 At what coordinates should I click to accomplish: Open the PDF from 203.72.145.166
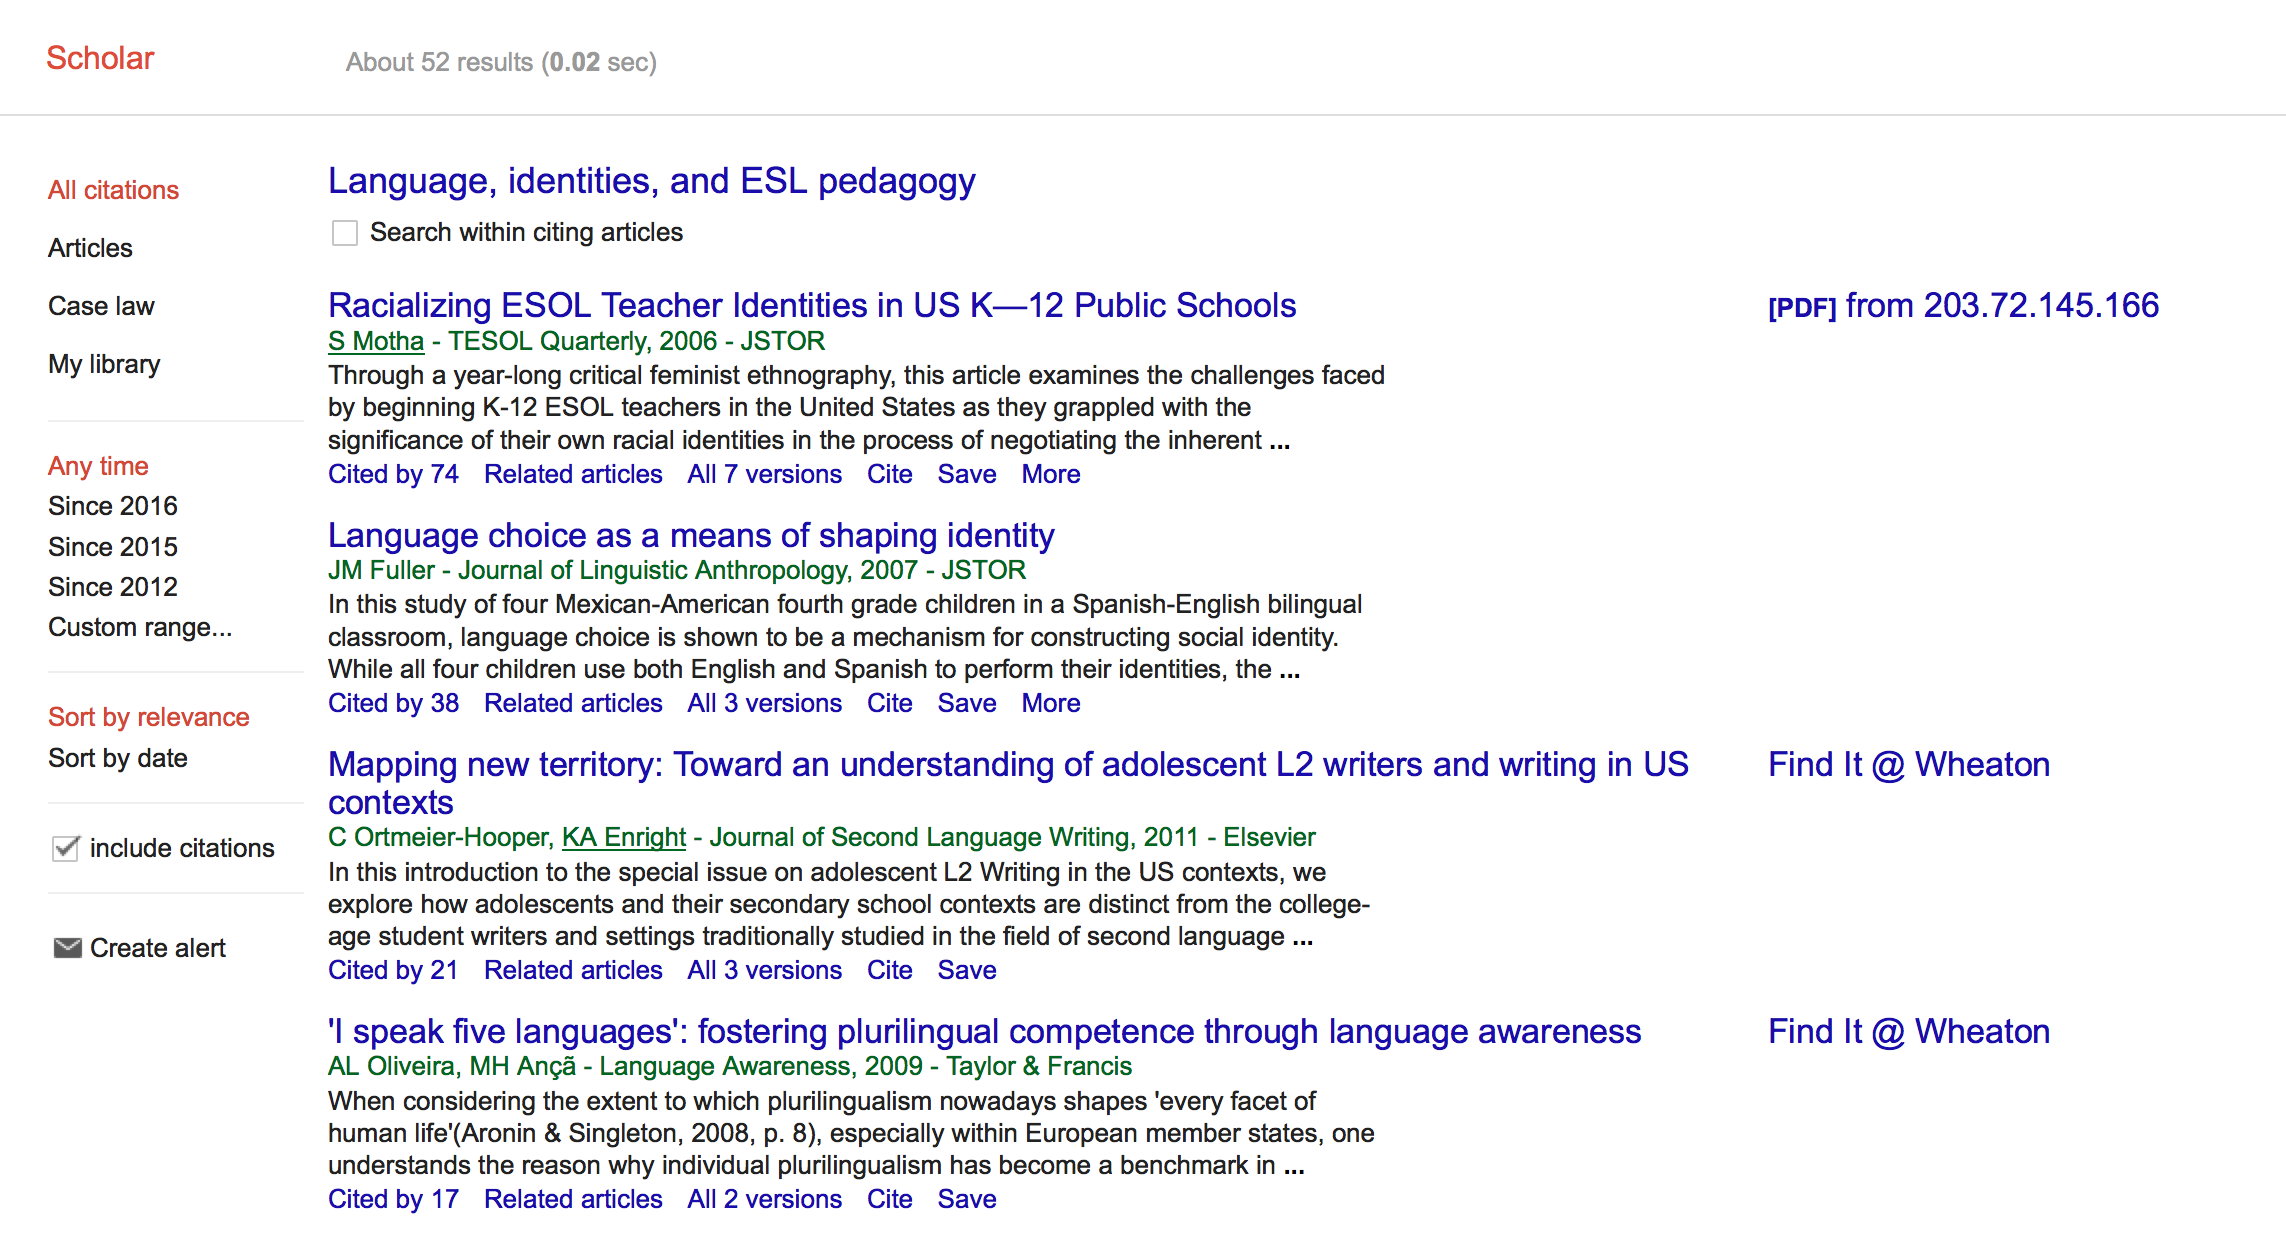click(x=1962, y=306)
